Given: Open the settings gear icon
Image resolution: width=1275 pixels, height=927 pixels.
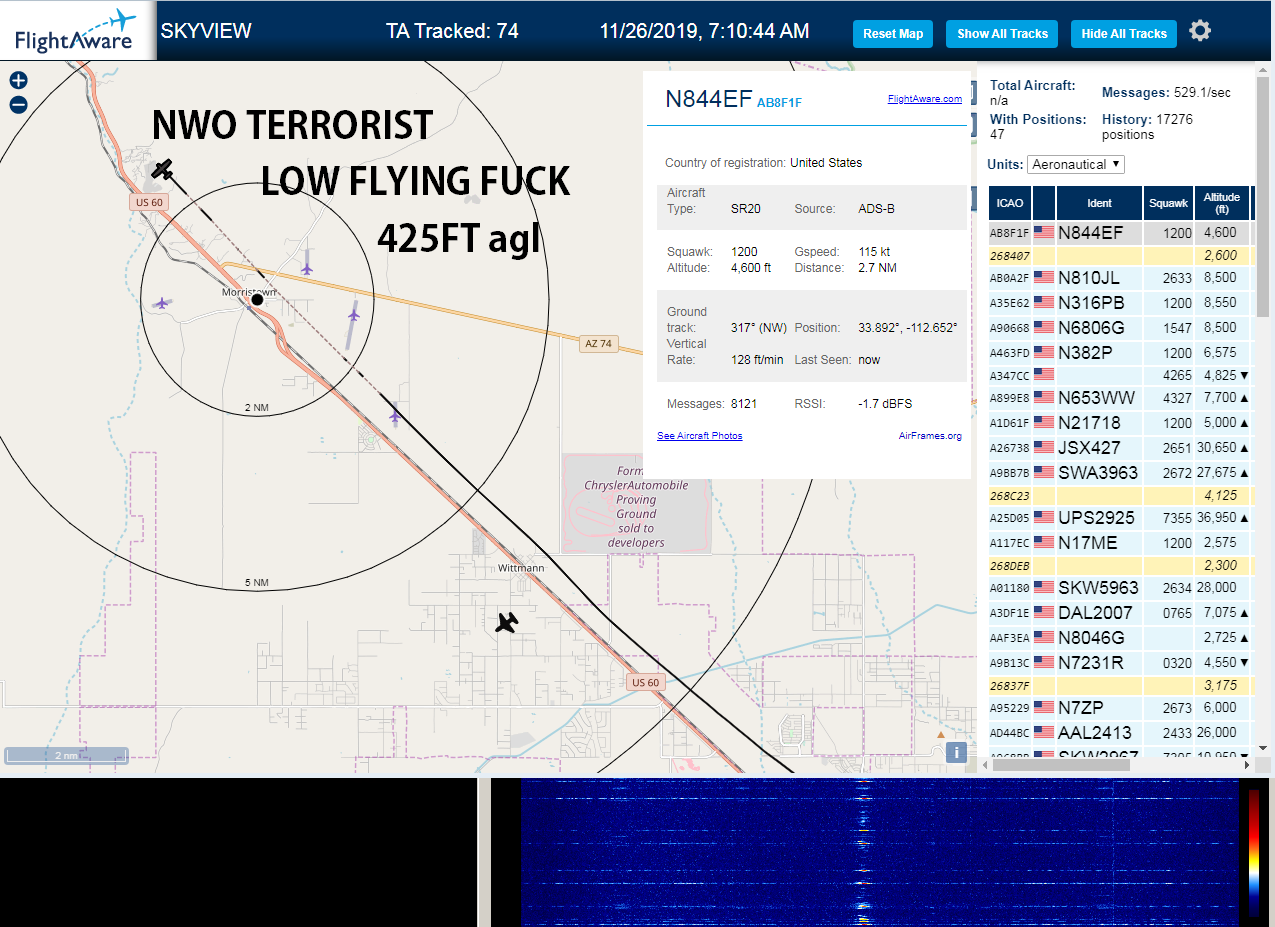Looking at the screenshot, I should [1200, 31].
